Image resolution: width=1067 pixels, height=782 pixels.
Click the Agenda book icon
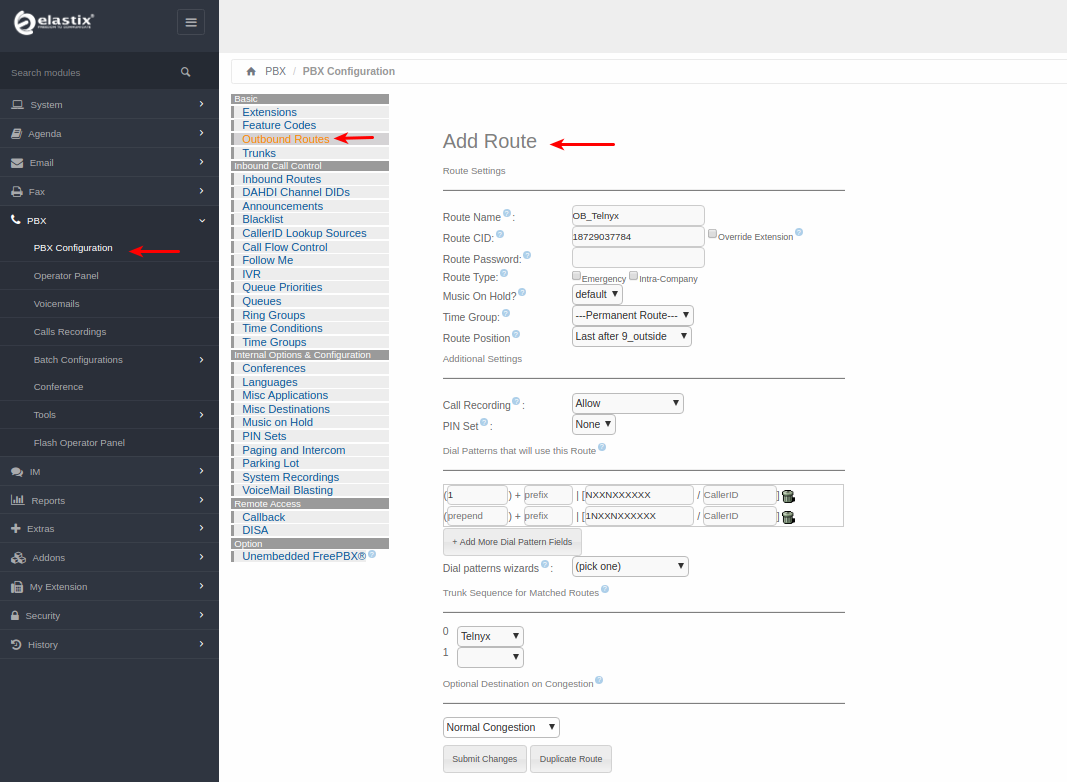16,134
